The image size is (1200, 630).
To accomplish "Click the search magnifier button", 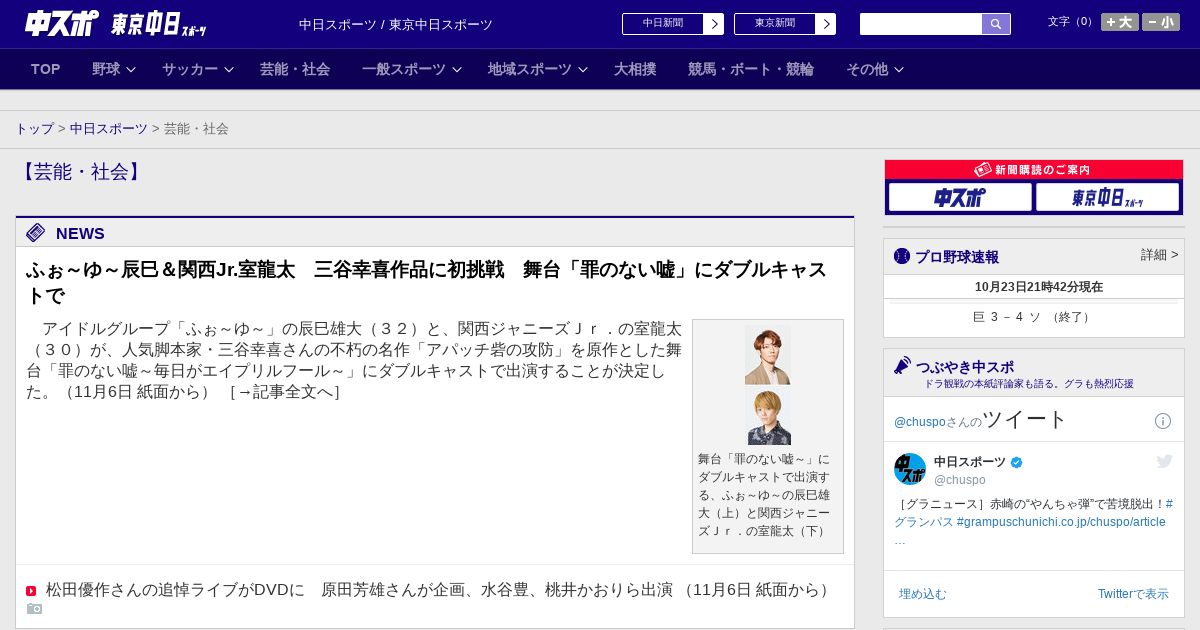I will (996, 24).
